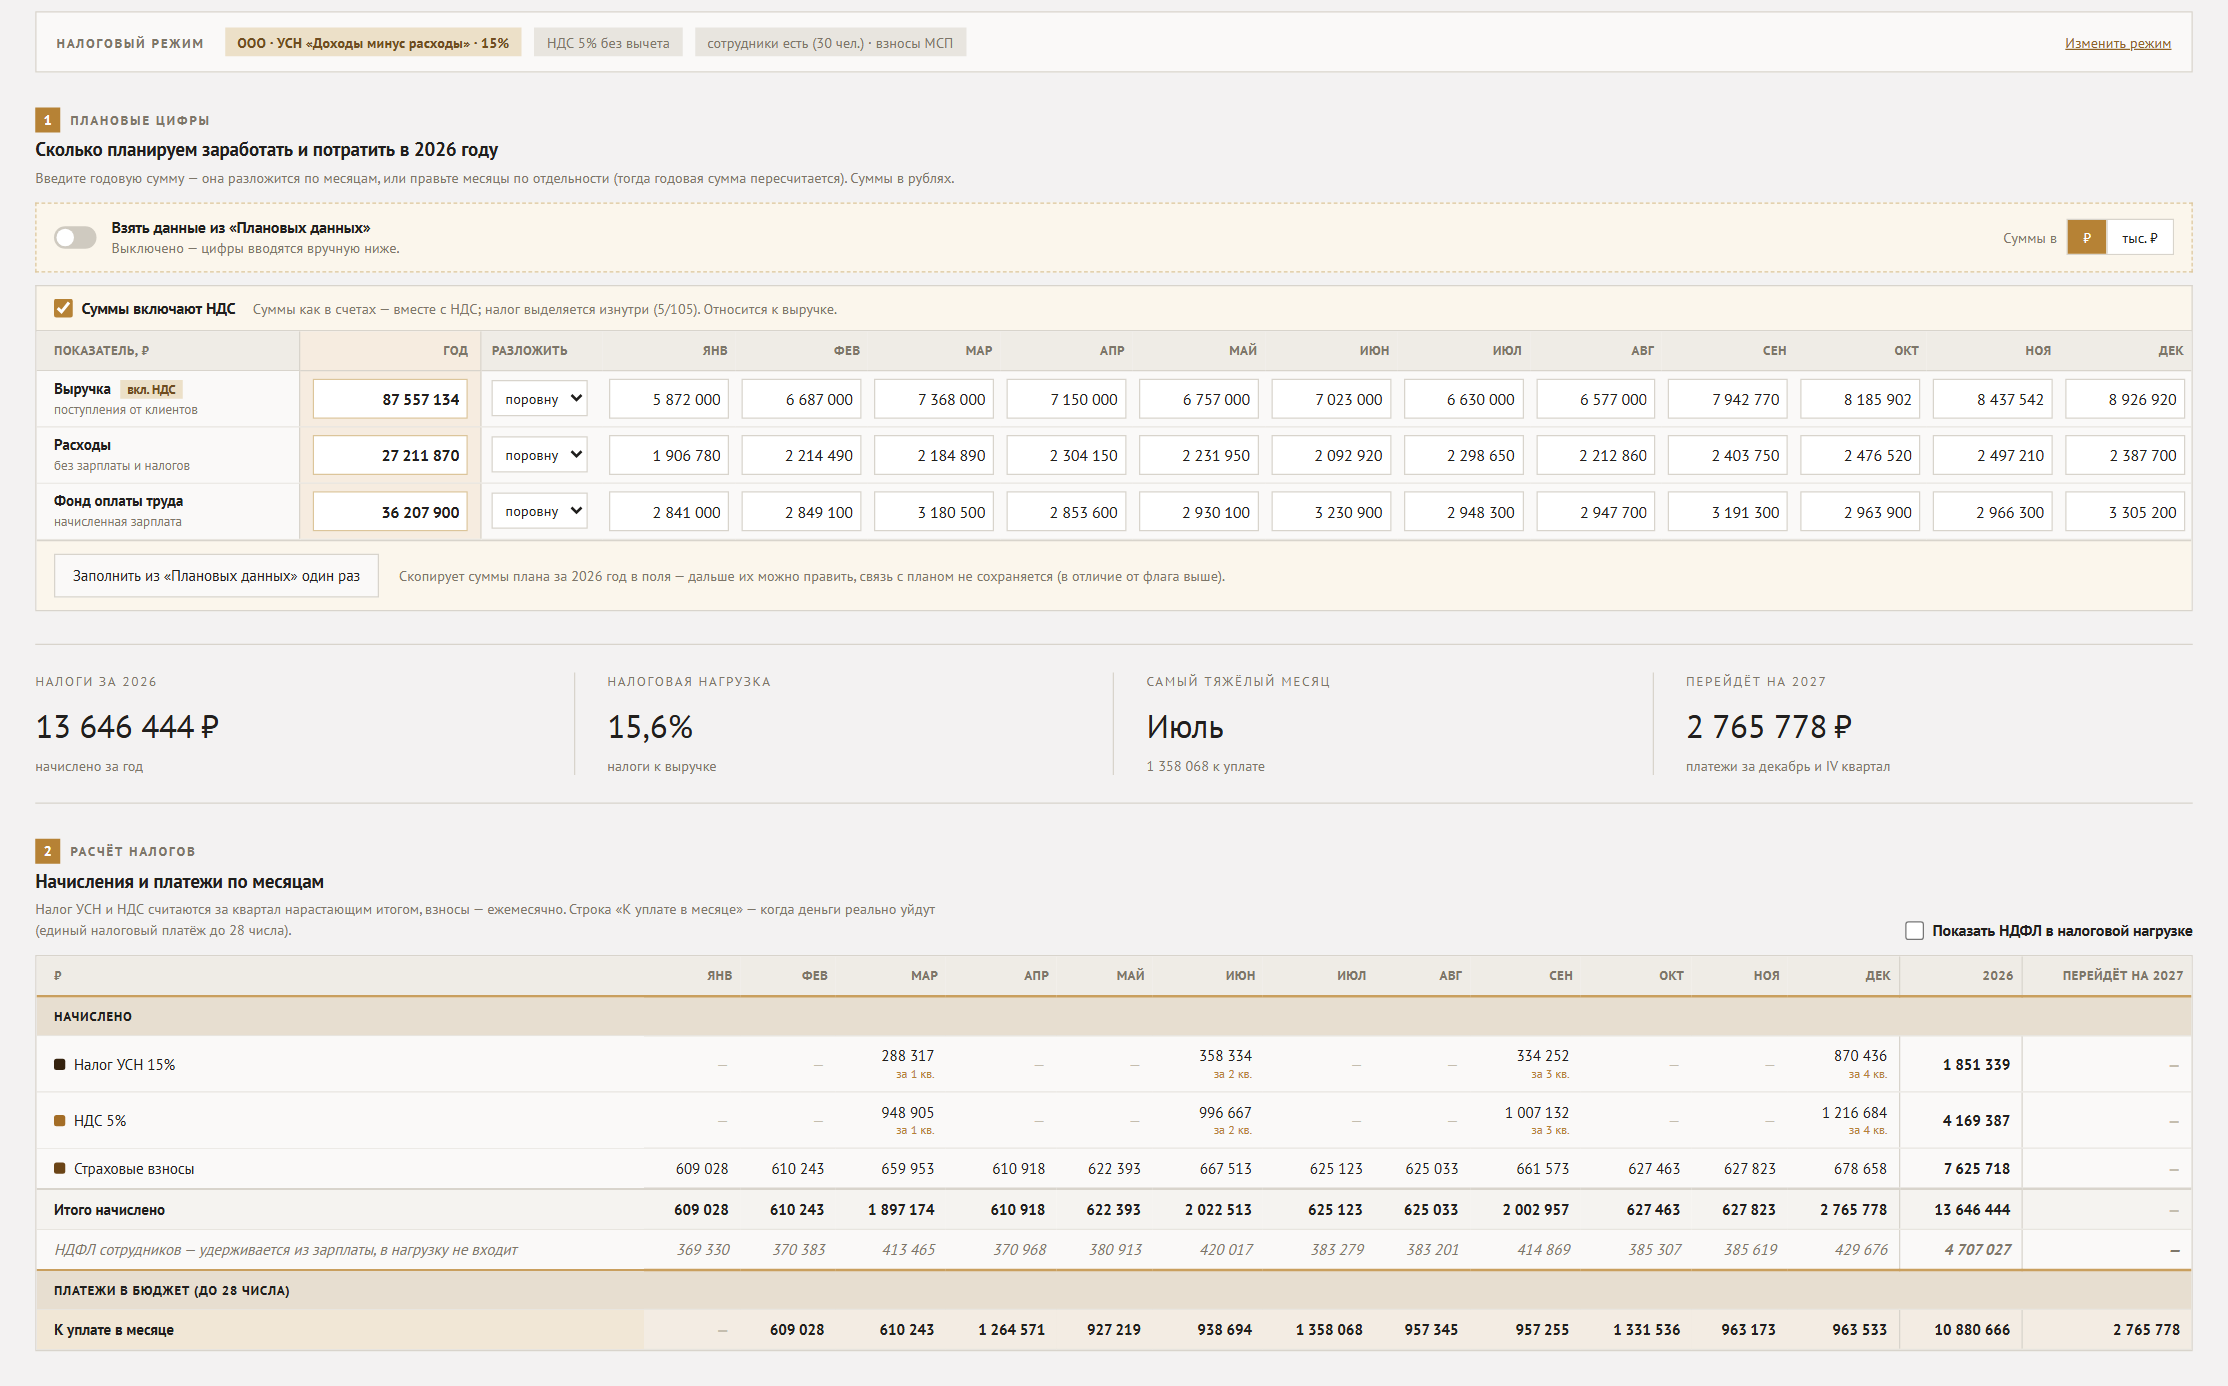
Task: Click July payment value 1 358 068
Action: (x=1329, y=1330)
